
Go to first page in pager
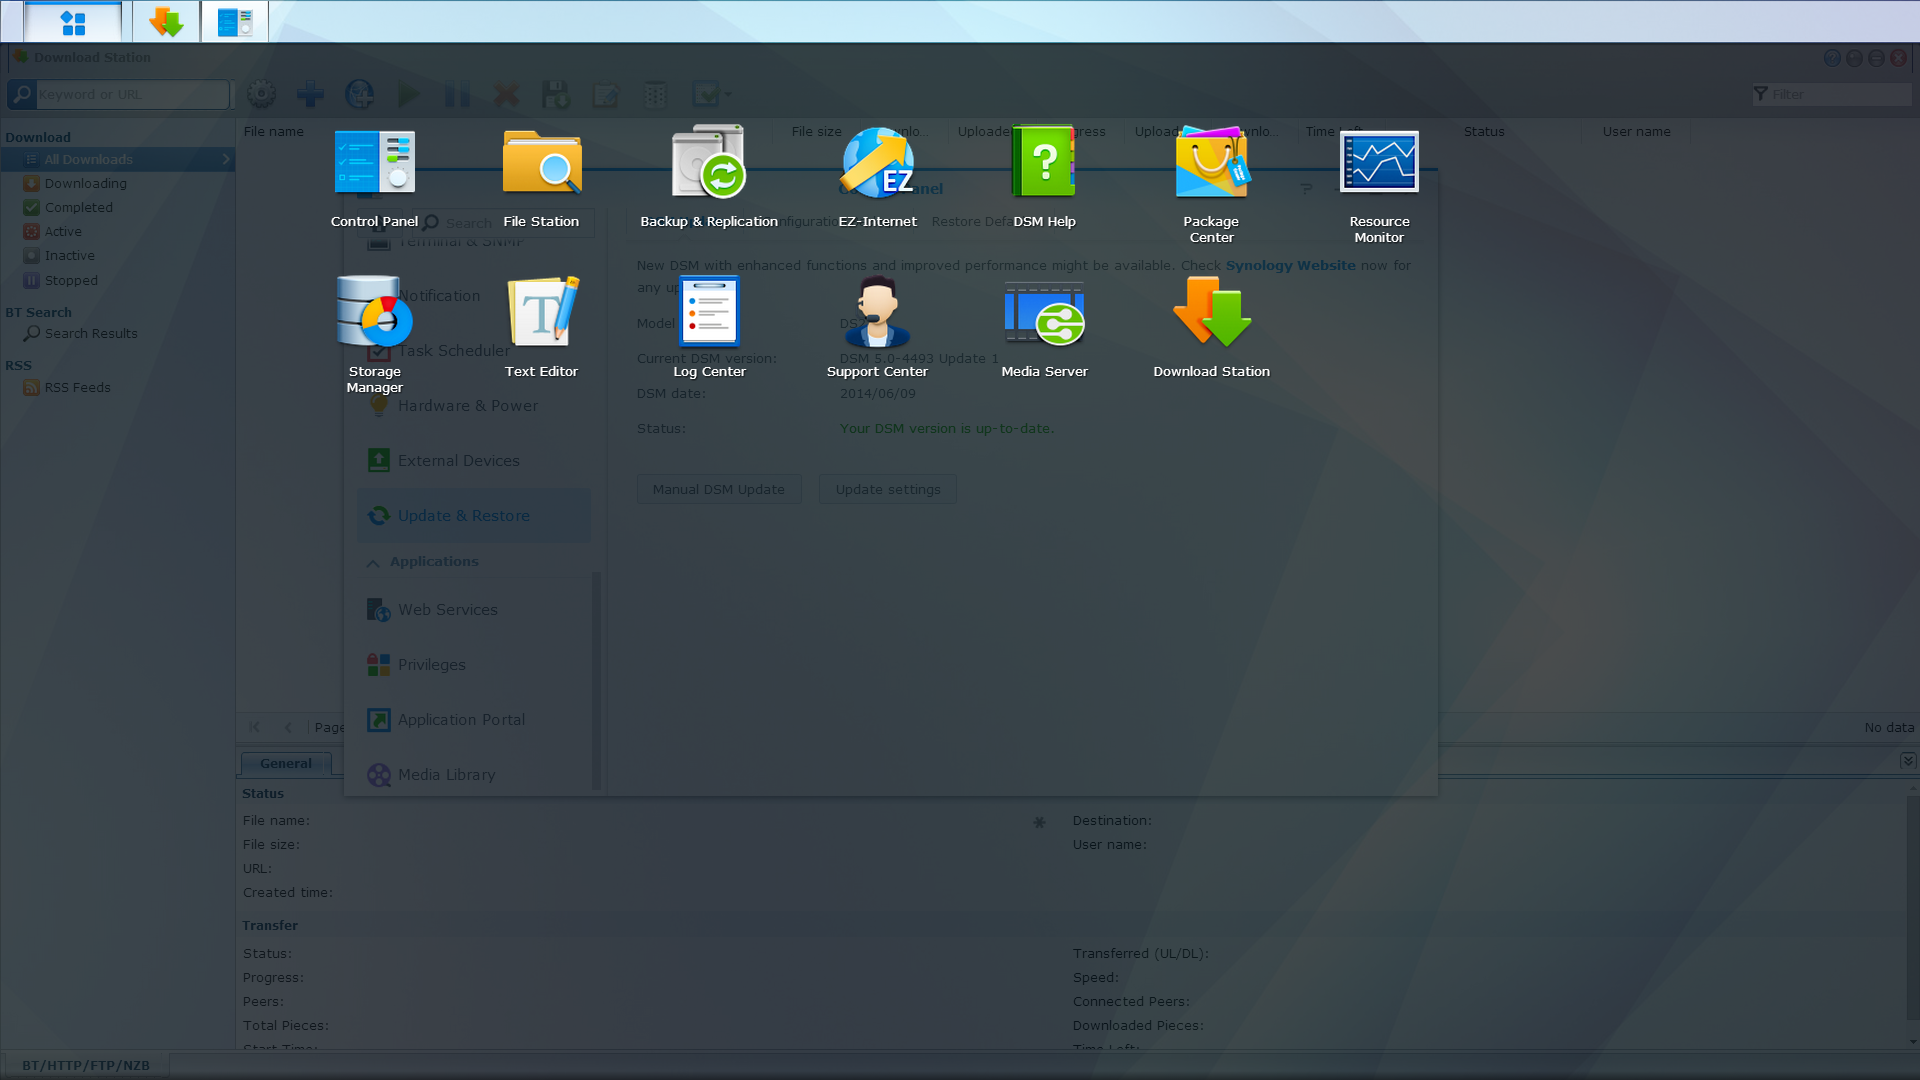click(254, 727)
